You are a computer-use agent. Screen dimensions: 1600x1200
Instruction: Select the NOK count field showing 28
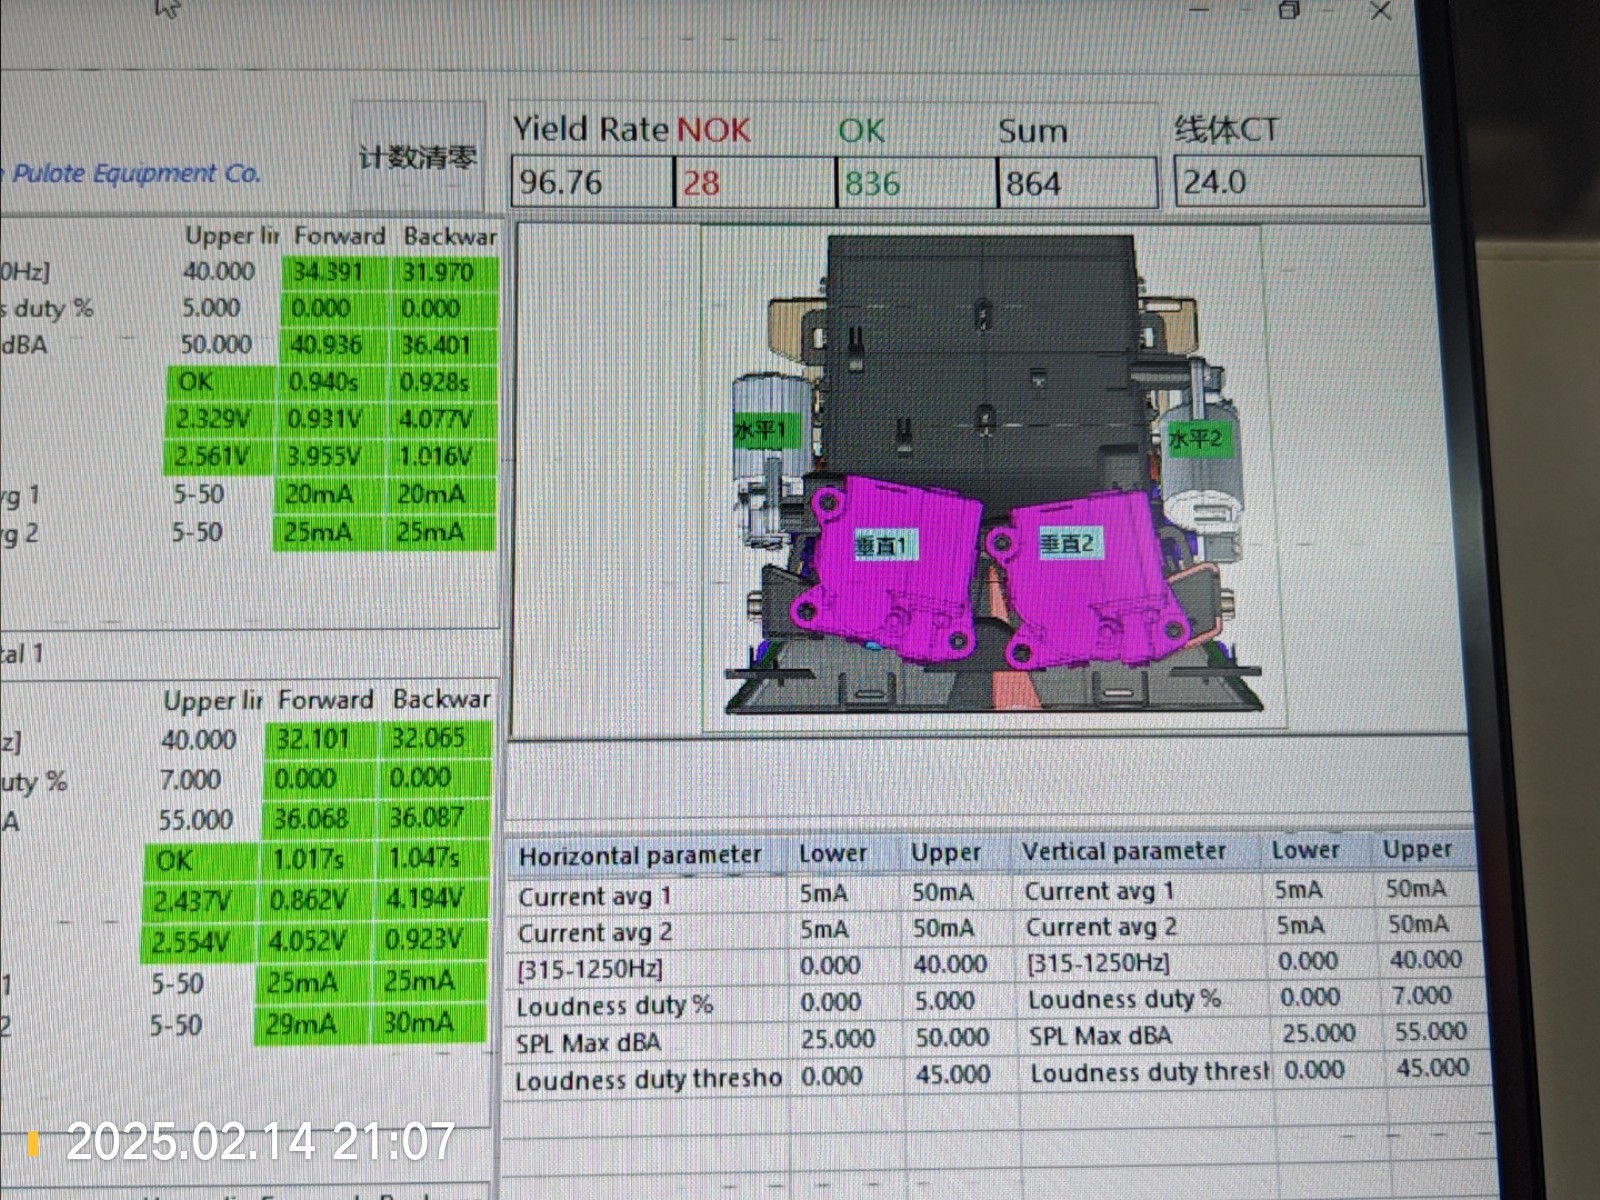point(755,183)
